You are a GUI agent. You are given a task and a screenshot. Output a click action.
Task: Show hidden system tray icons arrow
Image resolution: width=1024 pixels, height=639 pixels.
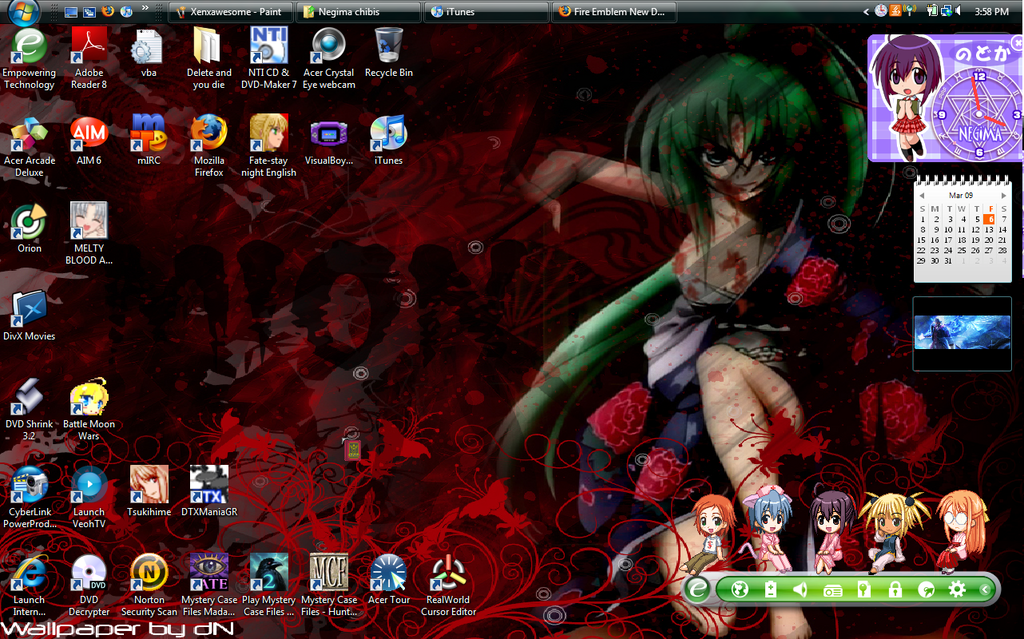867,11
